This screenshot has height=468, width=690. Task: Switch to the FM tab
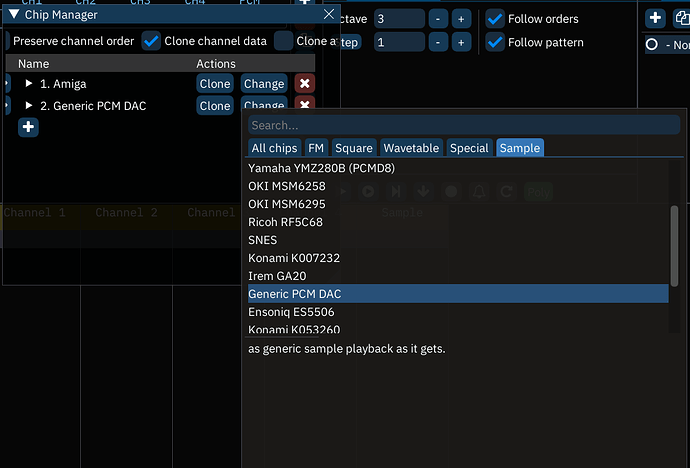pos(316,148)
